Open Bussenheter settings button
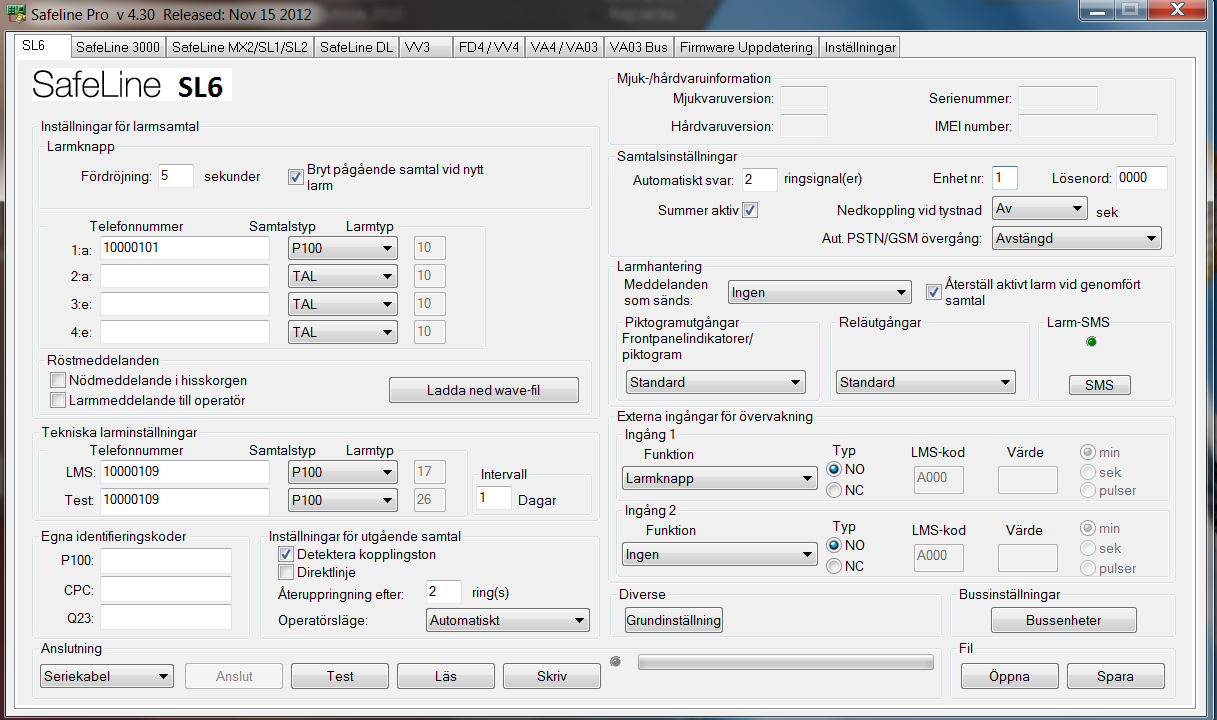The width and height of the screenshot is (1217, 720). click(1064, 620)
